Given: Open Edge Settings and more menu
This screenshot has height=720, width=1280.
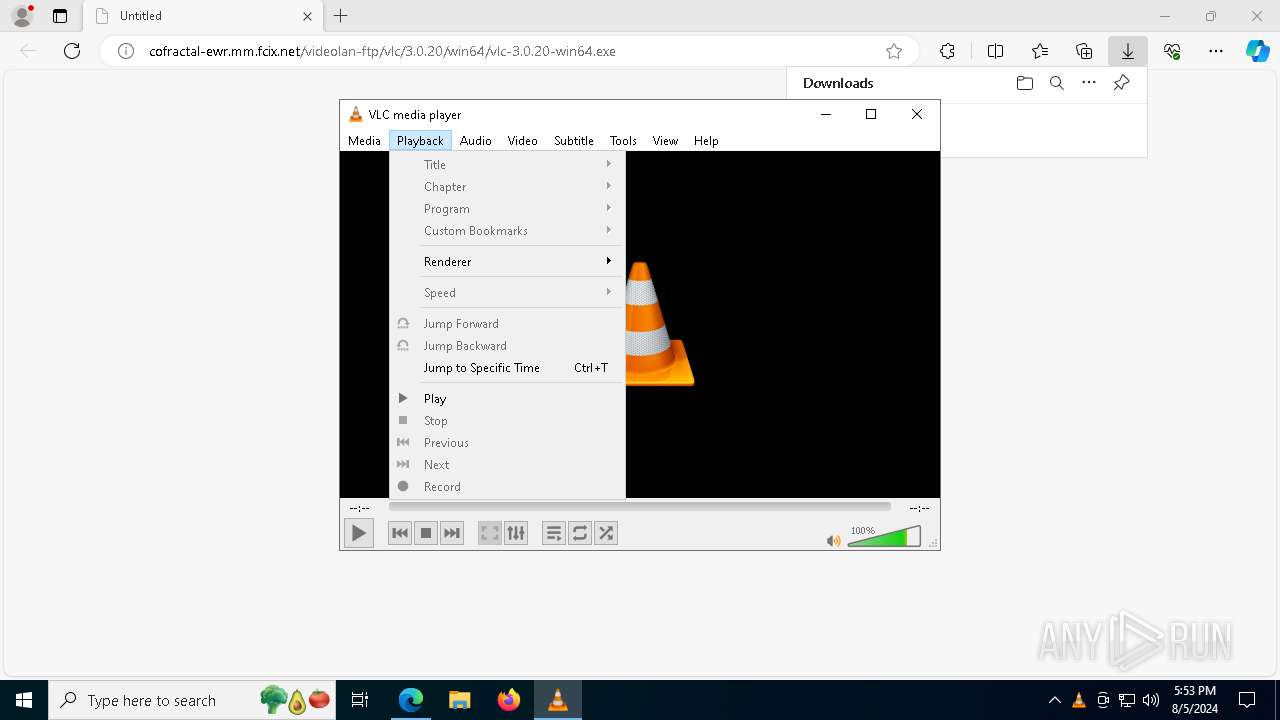Looking at the screenshot, I should point(1216,51).
